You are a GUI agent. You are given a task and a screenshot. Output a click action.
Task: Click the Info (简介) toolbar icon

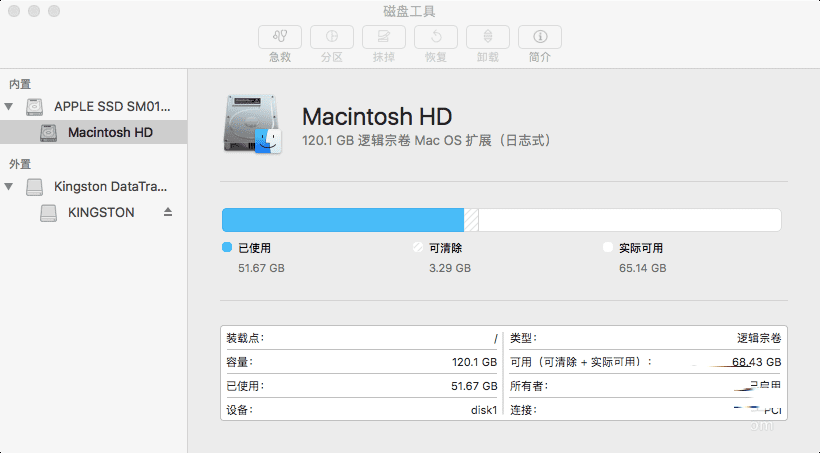[x=540, y=37]
